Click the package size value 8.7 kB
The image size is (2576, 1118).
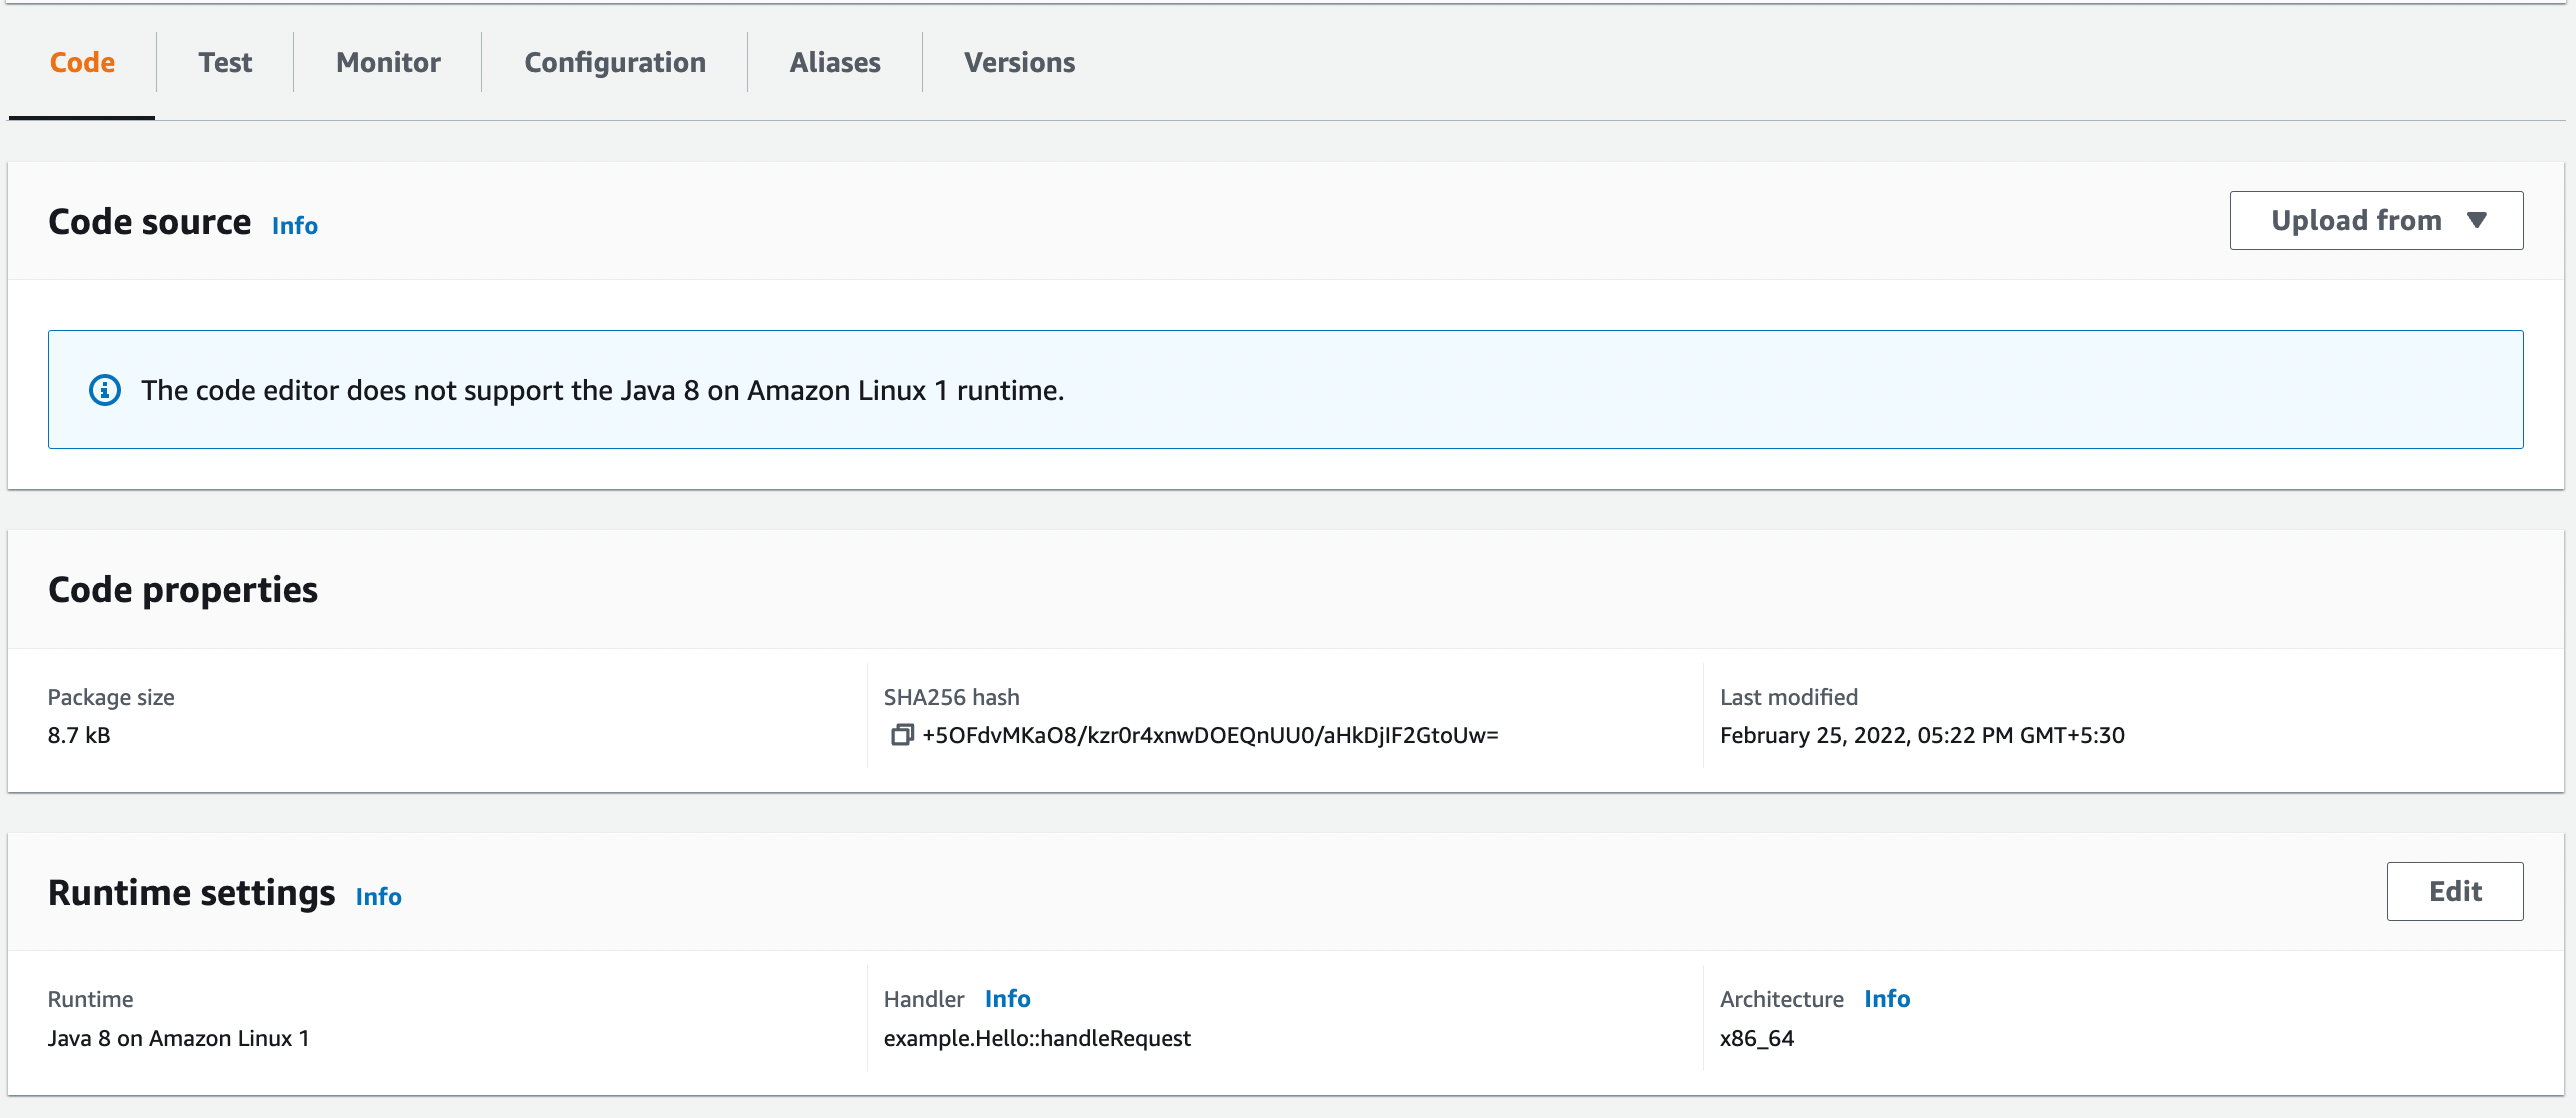point(79,735)
